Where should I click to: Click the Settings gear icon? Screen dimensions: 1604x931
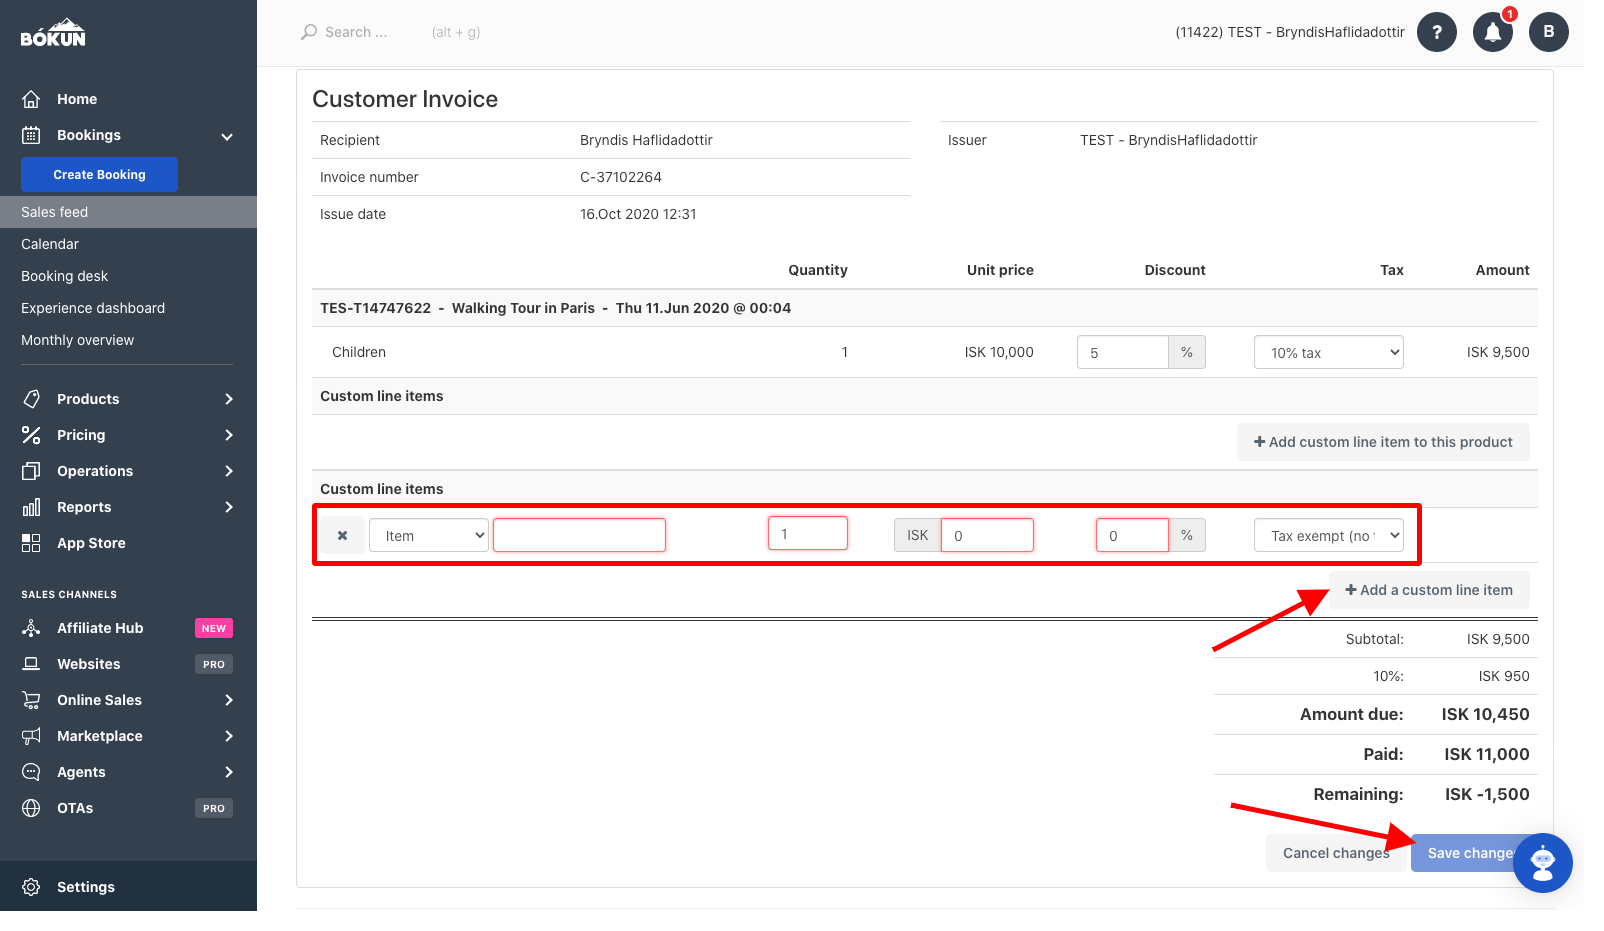[31, 887]
